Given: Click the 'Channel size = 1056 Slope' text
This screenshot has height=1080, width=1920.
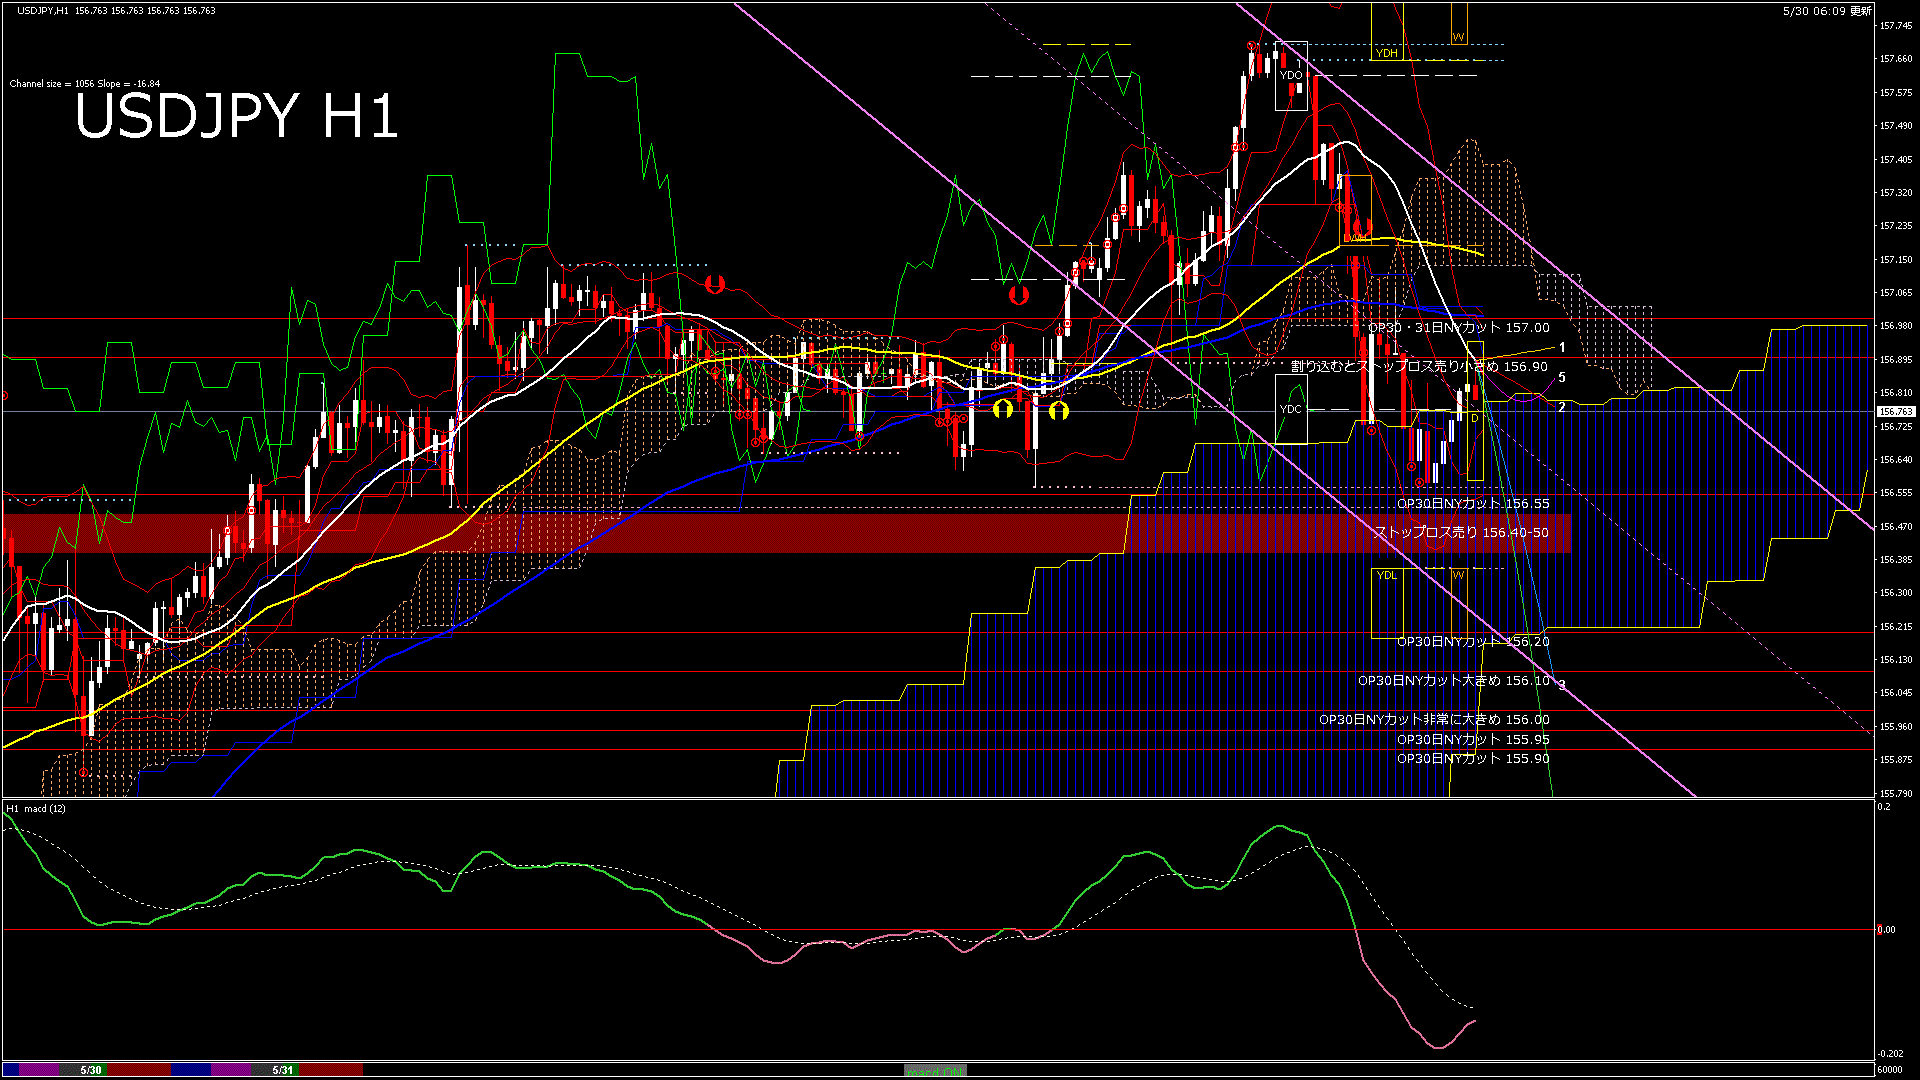Looking at the screenshot, I should (x=84, y=84).
